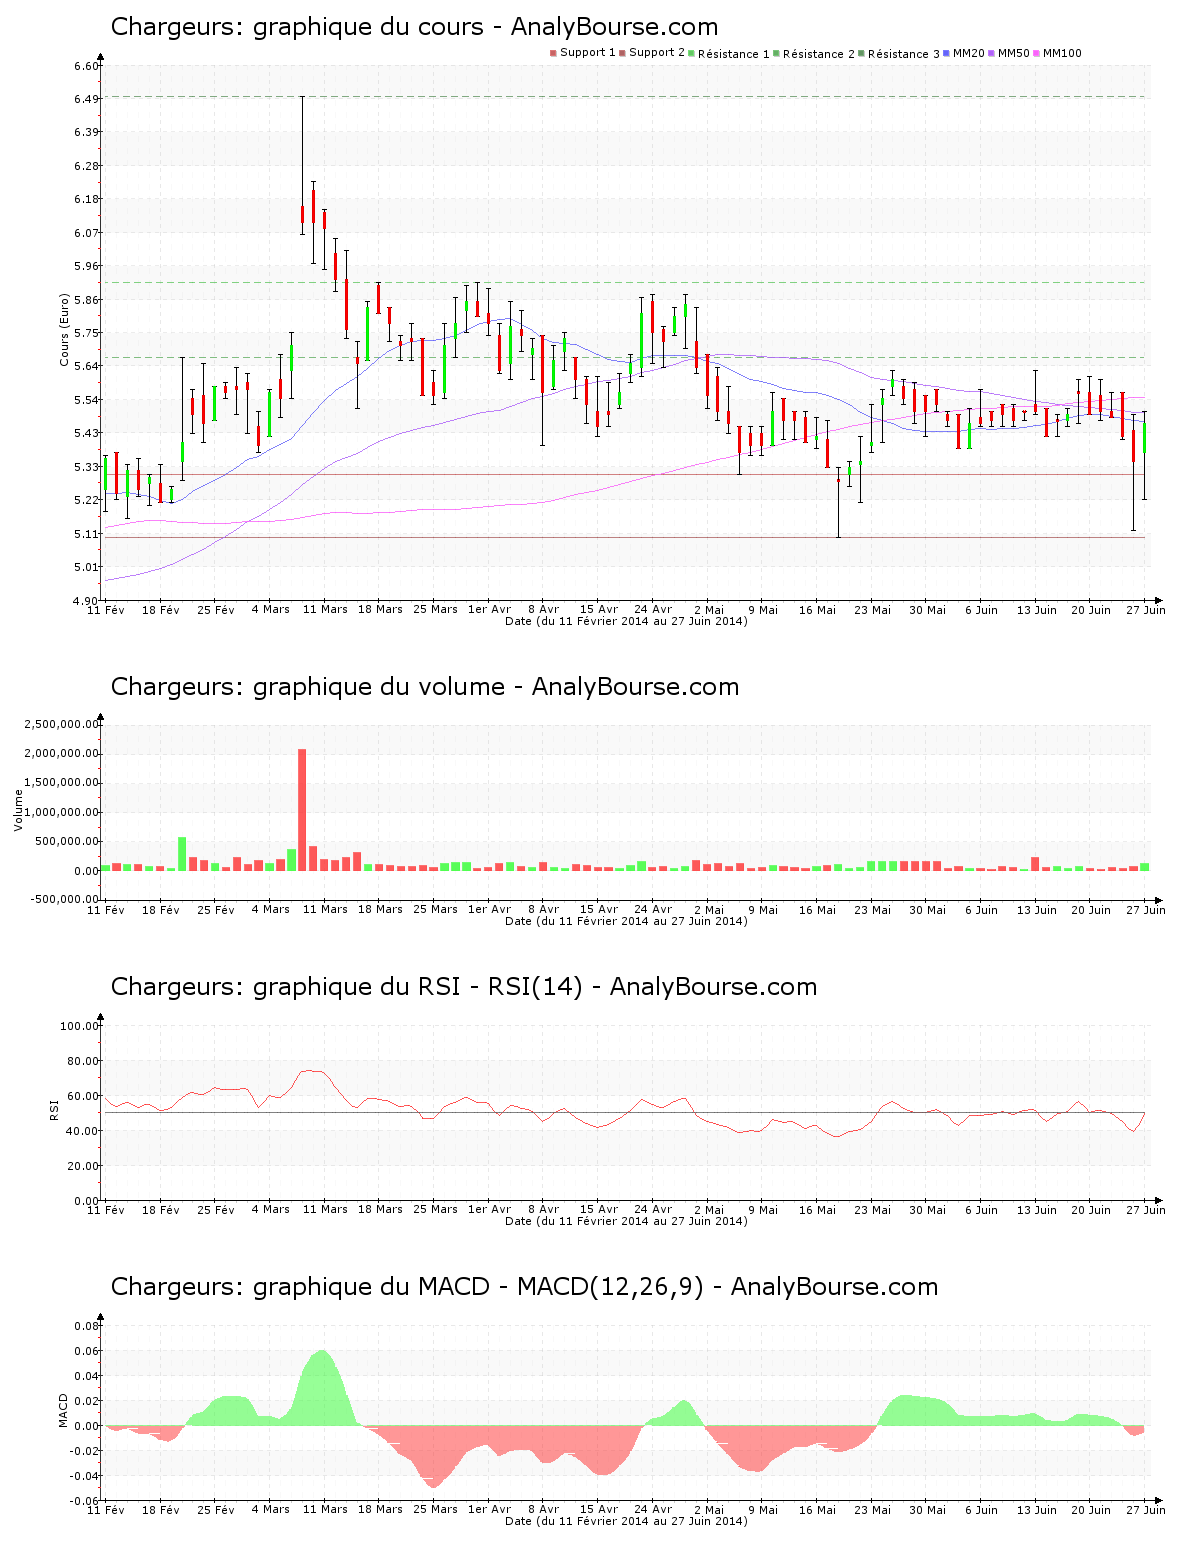This screenshot has height=1550, width=1200.
Task: Click the 2,000,000.00 volume axis label
Action: (x=62, y=753)
